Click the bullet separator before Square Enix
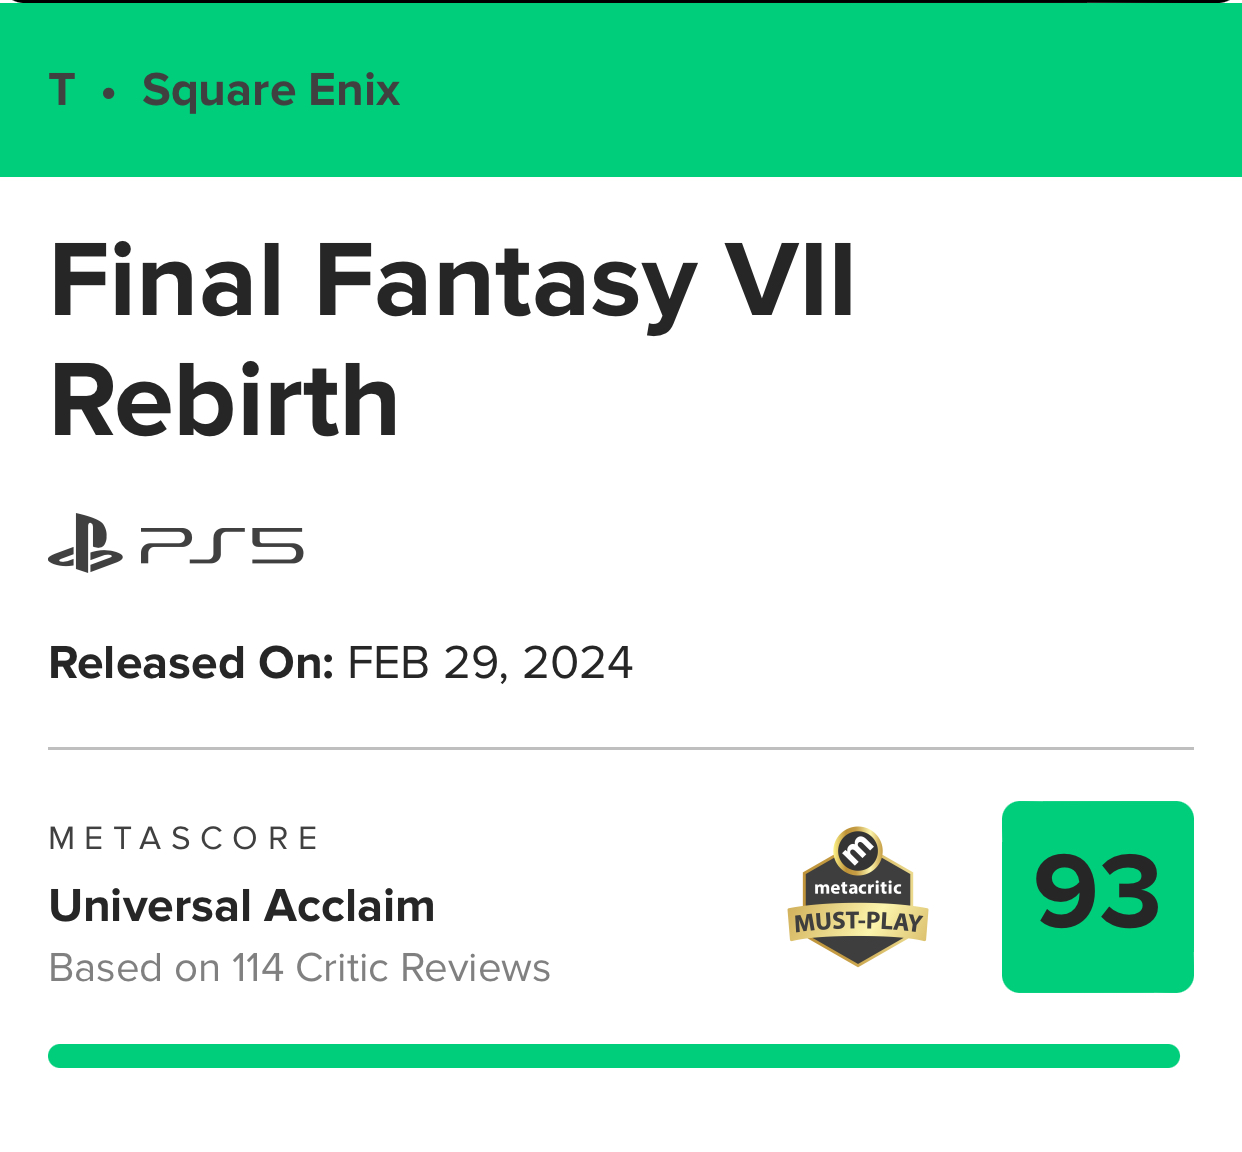The height and width of the screenshot is (1152, 1242). 109,93
